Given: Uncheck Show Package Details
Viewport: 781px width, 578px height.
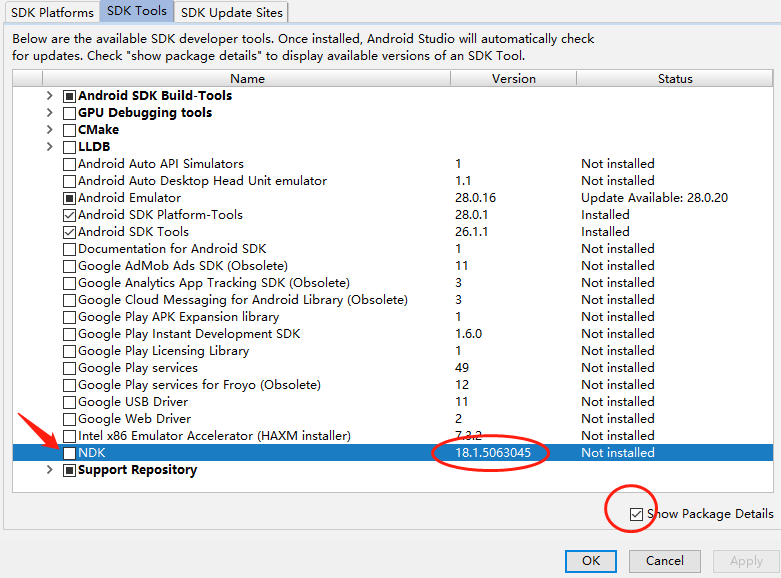Looking at the screenshot, I should point(636,514).
